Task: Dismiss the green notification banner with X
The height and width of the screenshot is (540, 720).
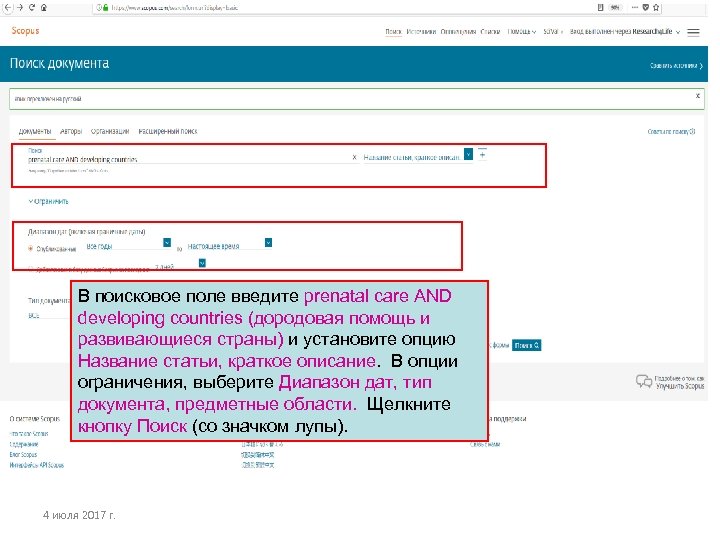Action: [698, 96]
